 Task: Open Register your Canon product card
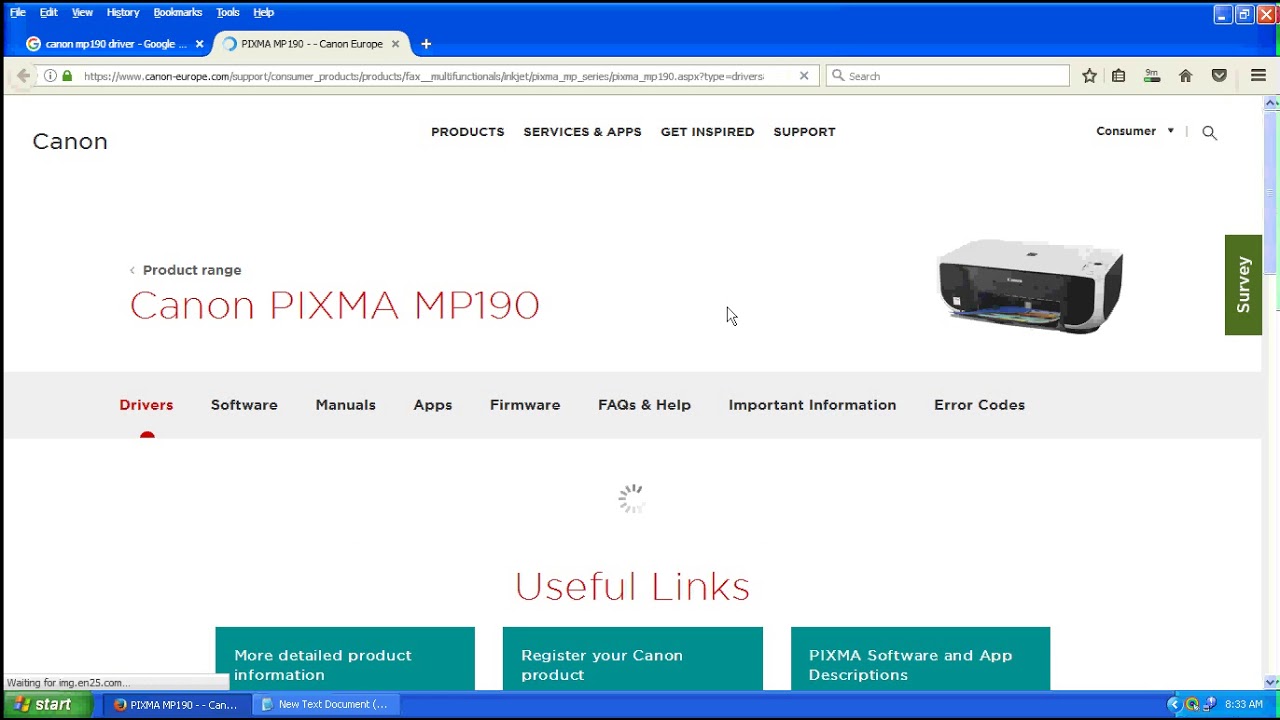coord(632,658)
